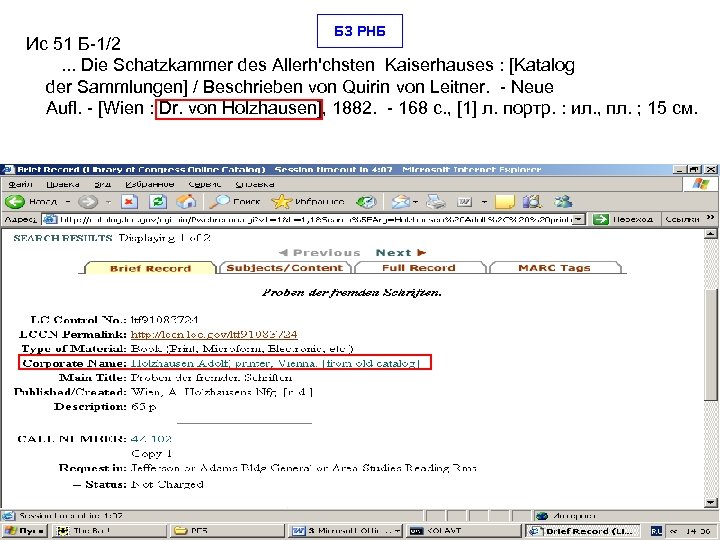Click the Ссылки links toolbar label

[682, 219]
